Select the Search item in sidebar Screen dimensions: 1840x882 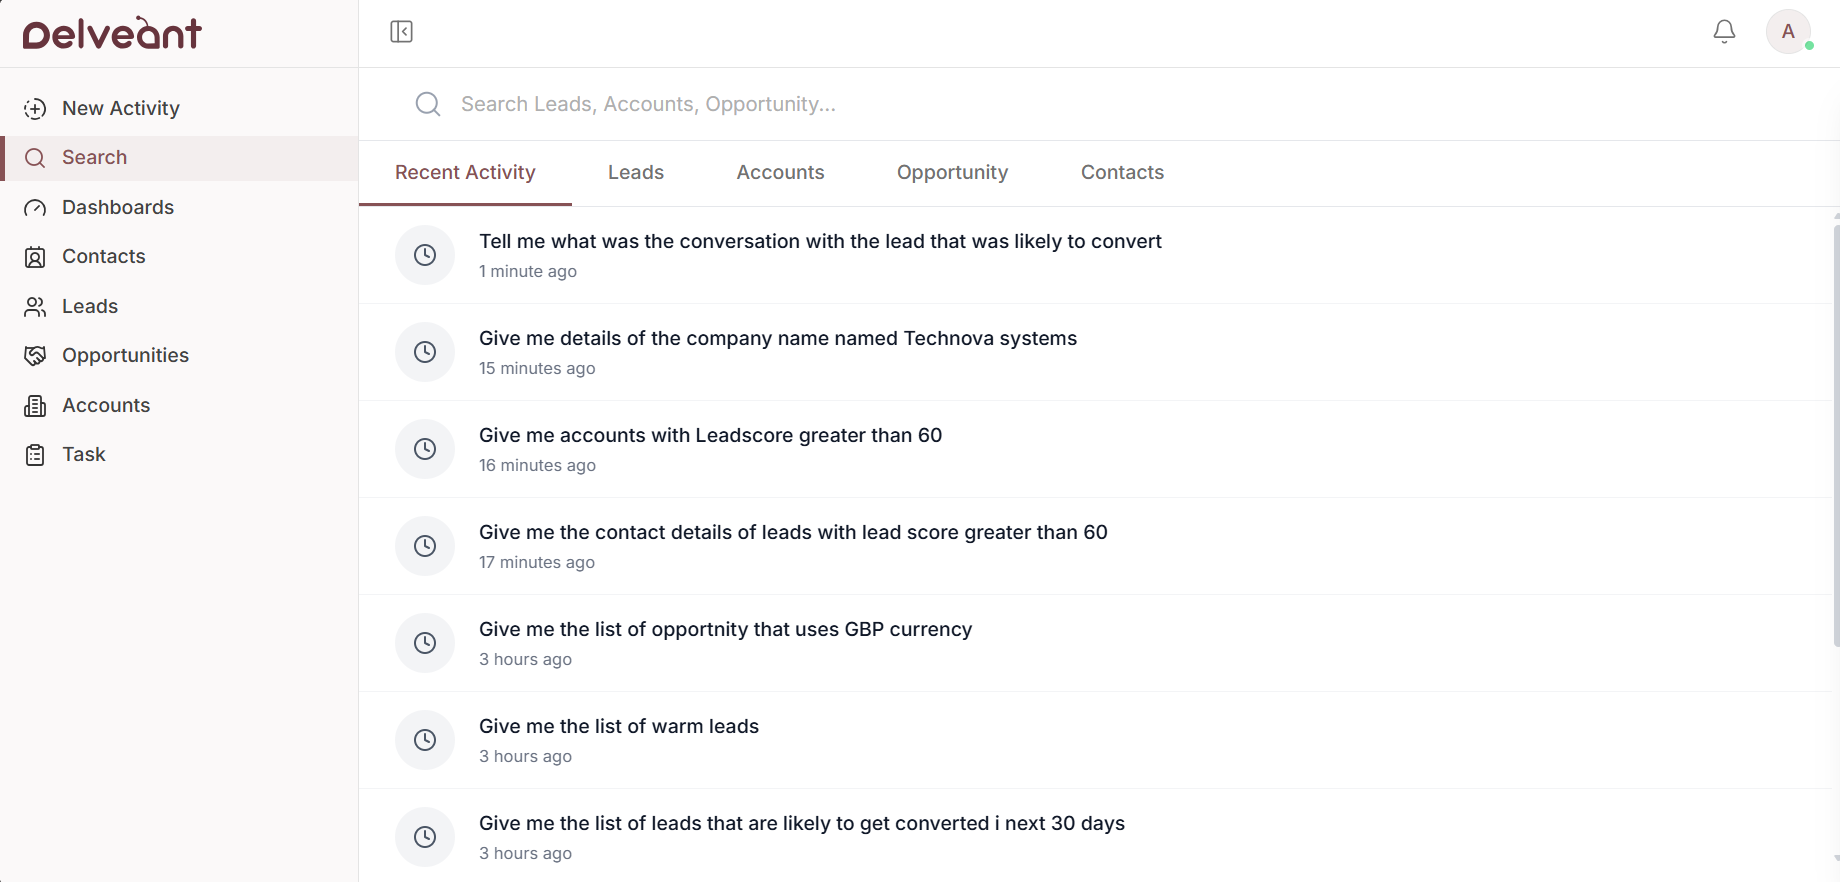click(x=94, y=158)
